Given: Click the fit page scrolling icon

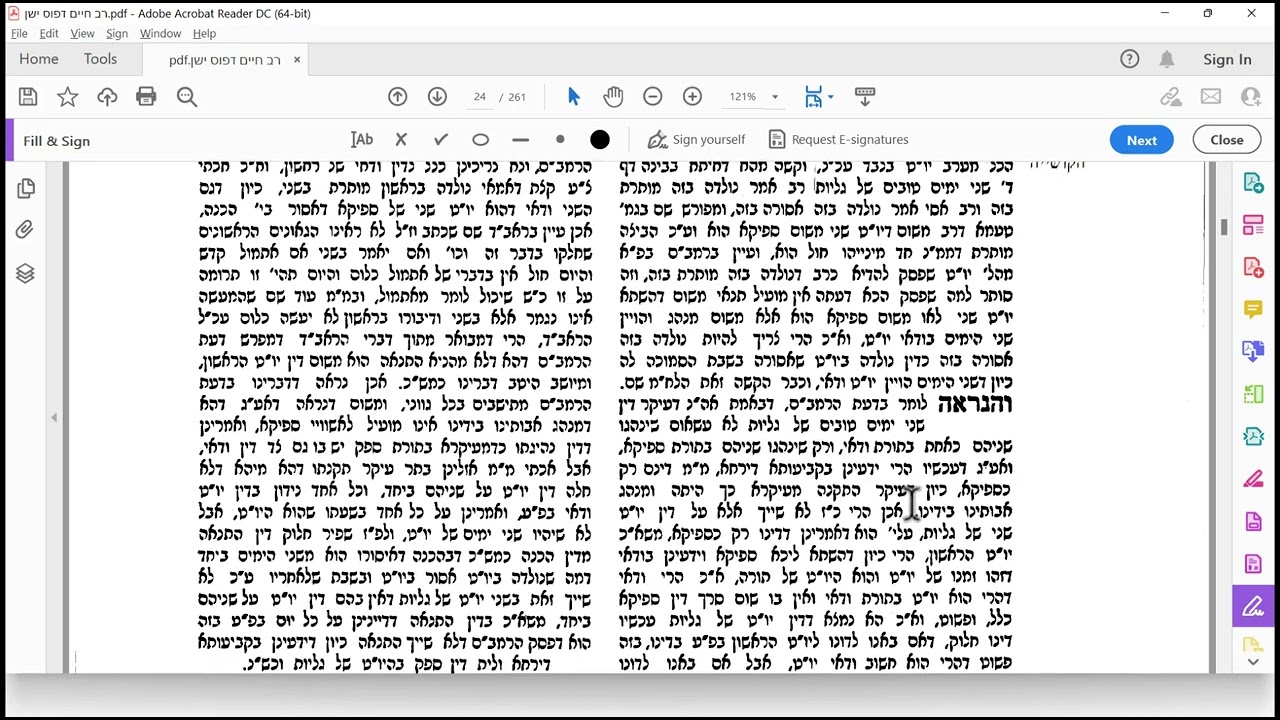Looking at the screenshot, I should point(814,97).
